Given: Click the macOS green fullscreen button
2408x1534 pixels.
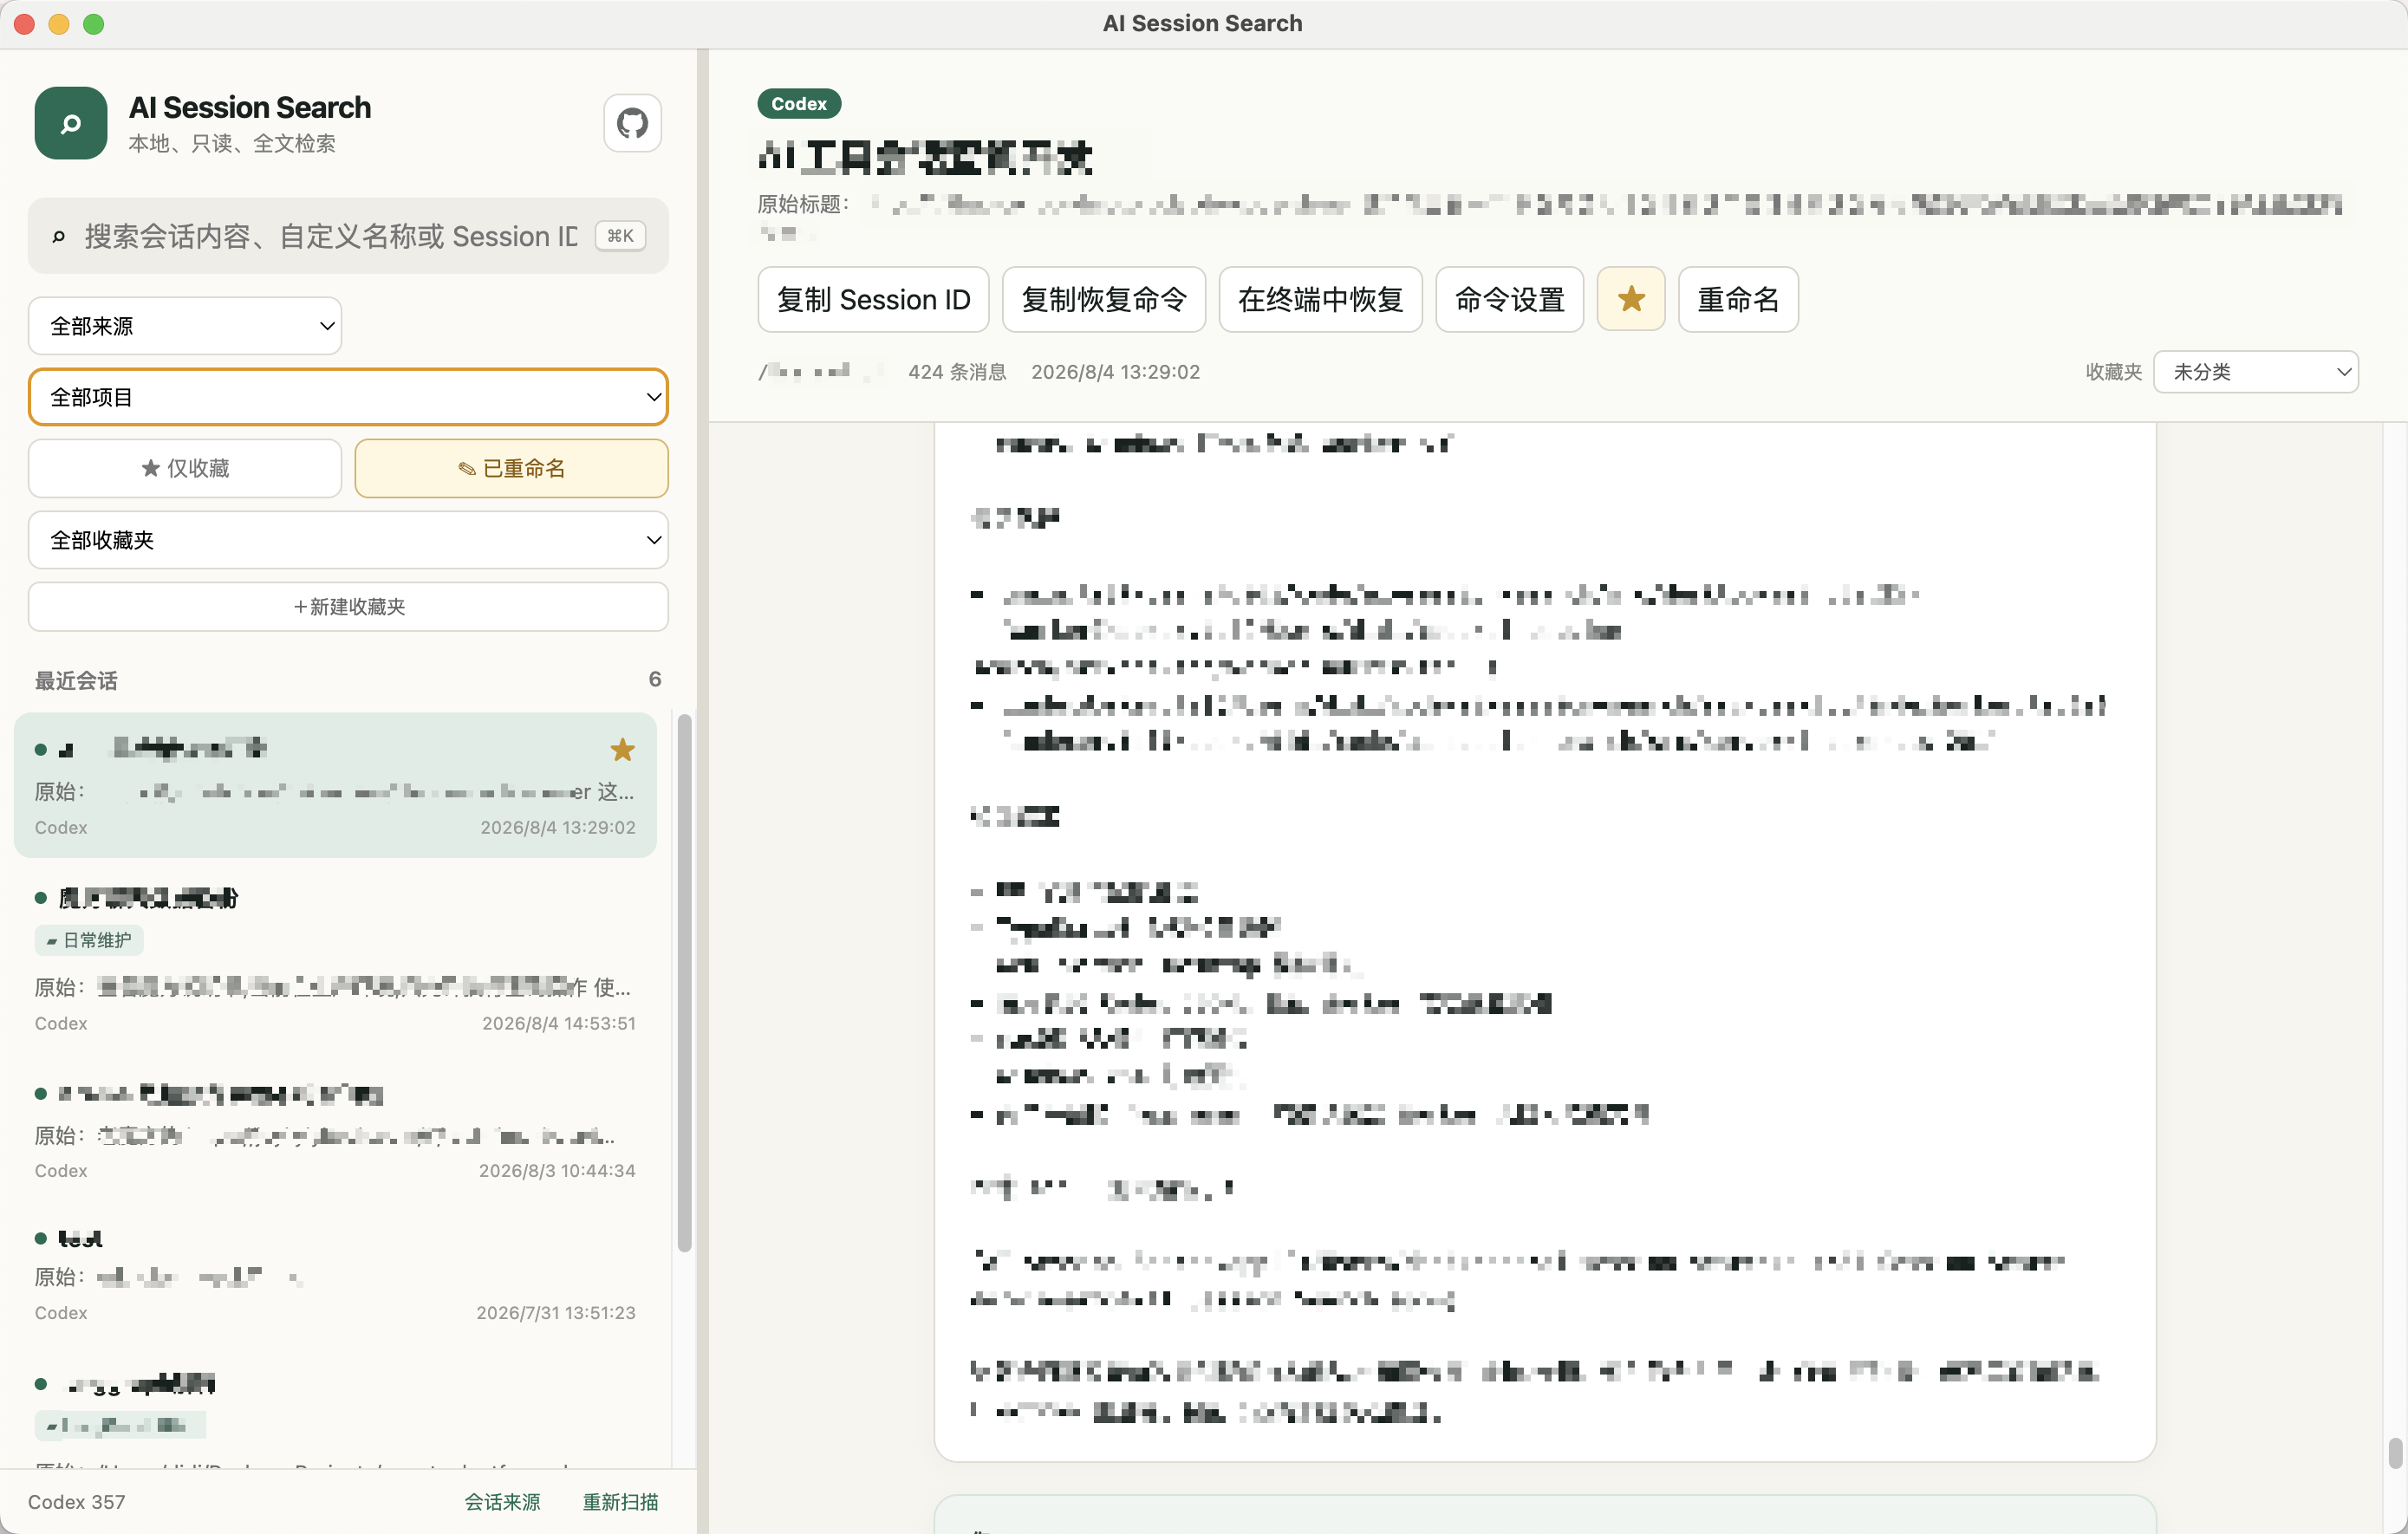Looking at the screenshot, I should [x=93, y=24].
